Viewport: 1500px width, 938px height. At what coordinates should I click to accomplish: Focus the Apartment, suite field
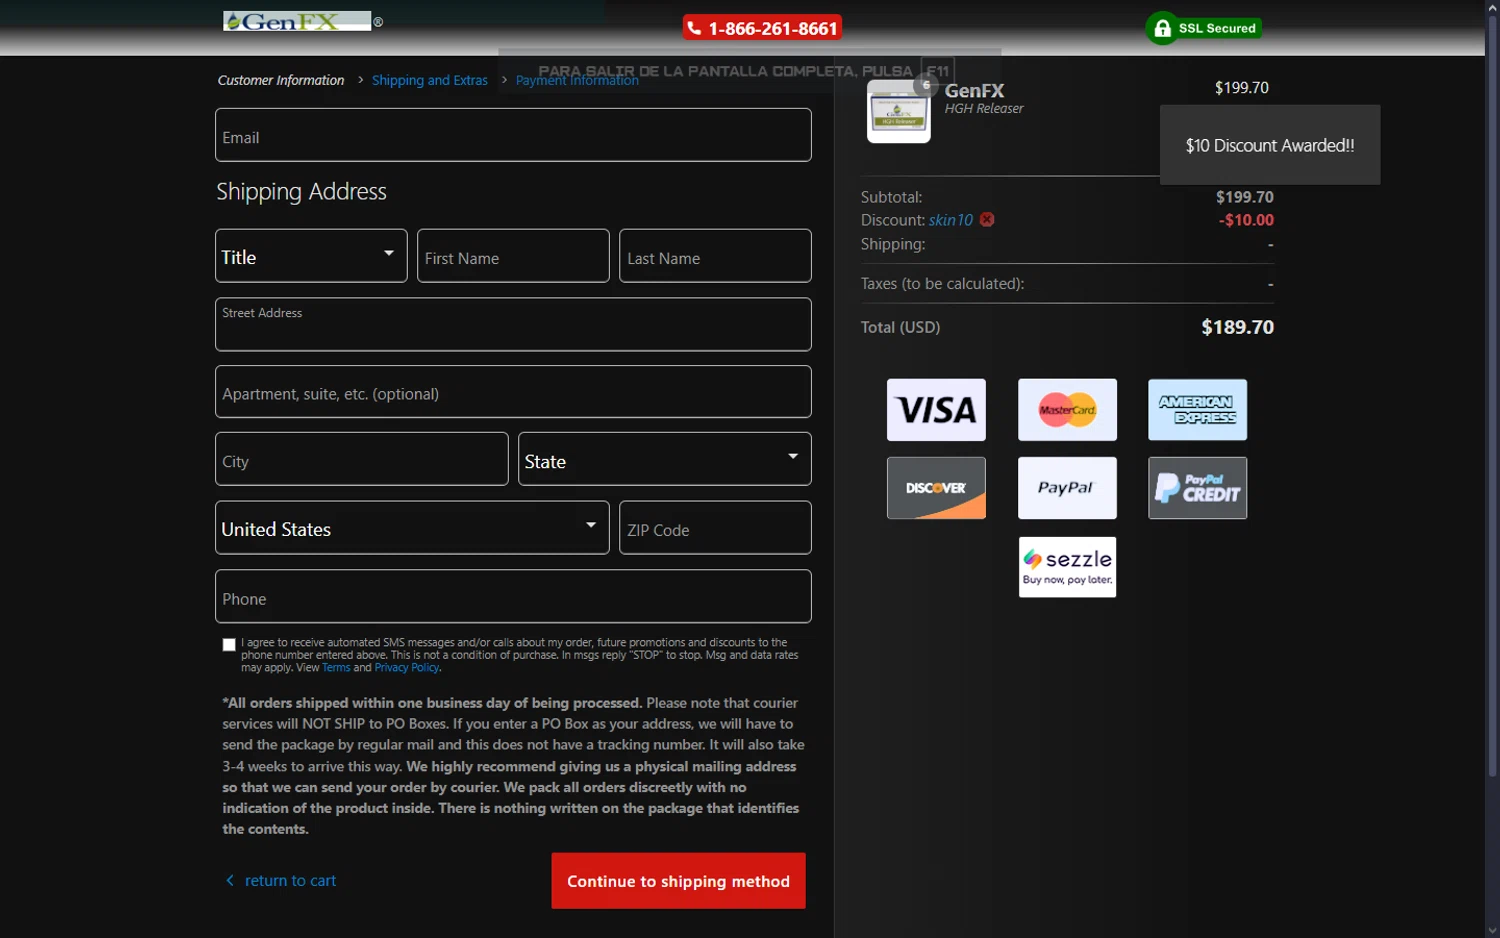513,392
